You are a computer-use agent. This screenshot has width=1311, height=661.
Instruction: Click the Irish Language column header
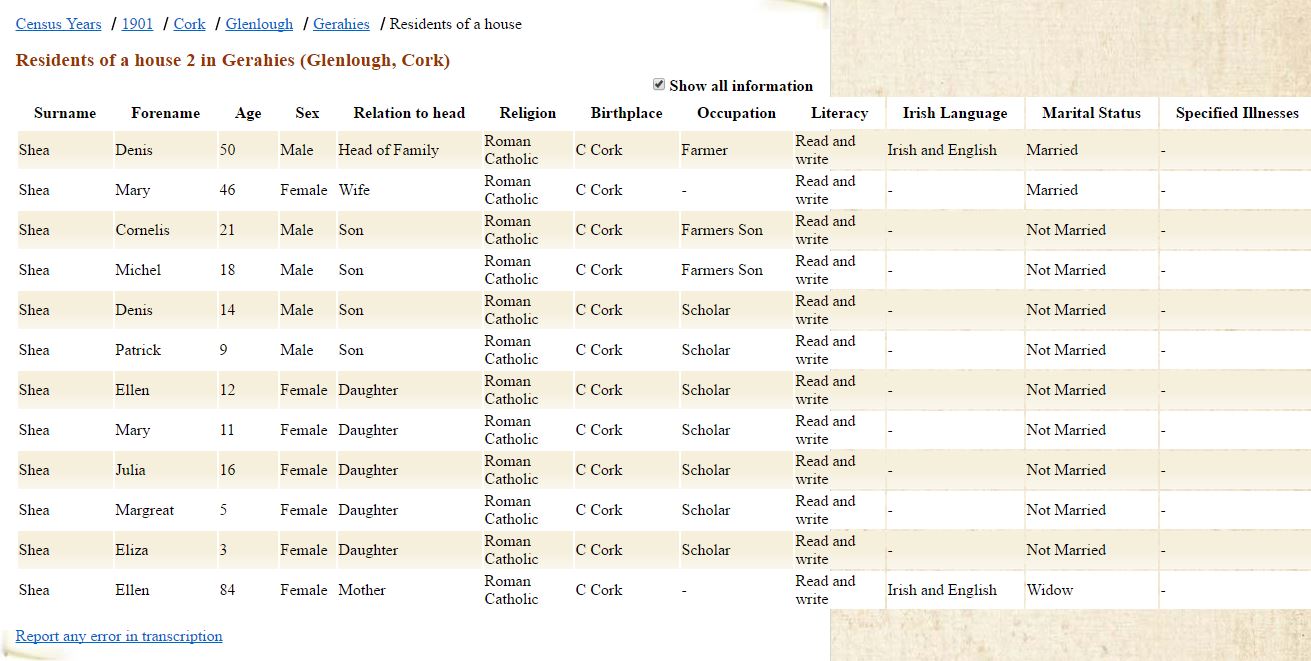point(955,113)
